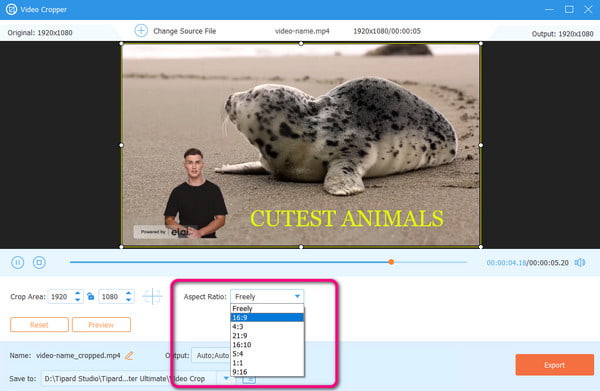The height and width of the screenshot is (391, 600).
Task: Click the top-center crop handle
Action: (x=301, y=44)
